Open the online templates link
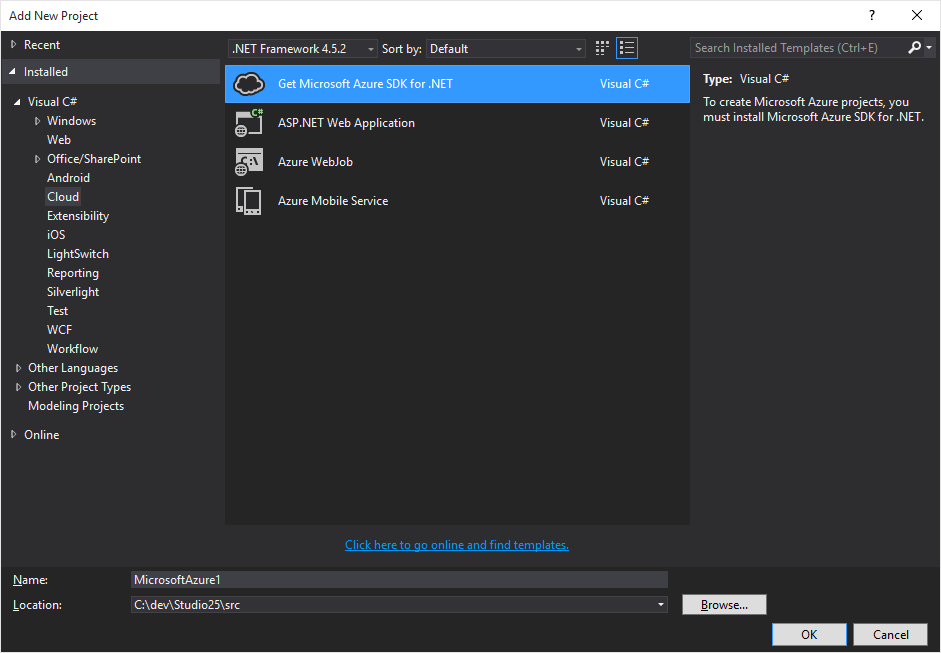The image size is (941, 653). [457, 545]
